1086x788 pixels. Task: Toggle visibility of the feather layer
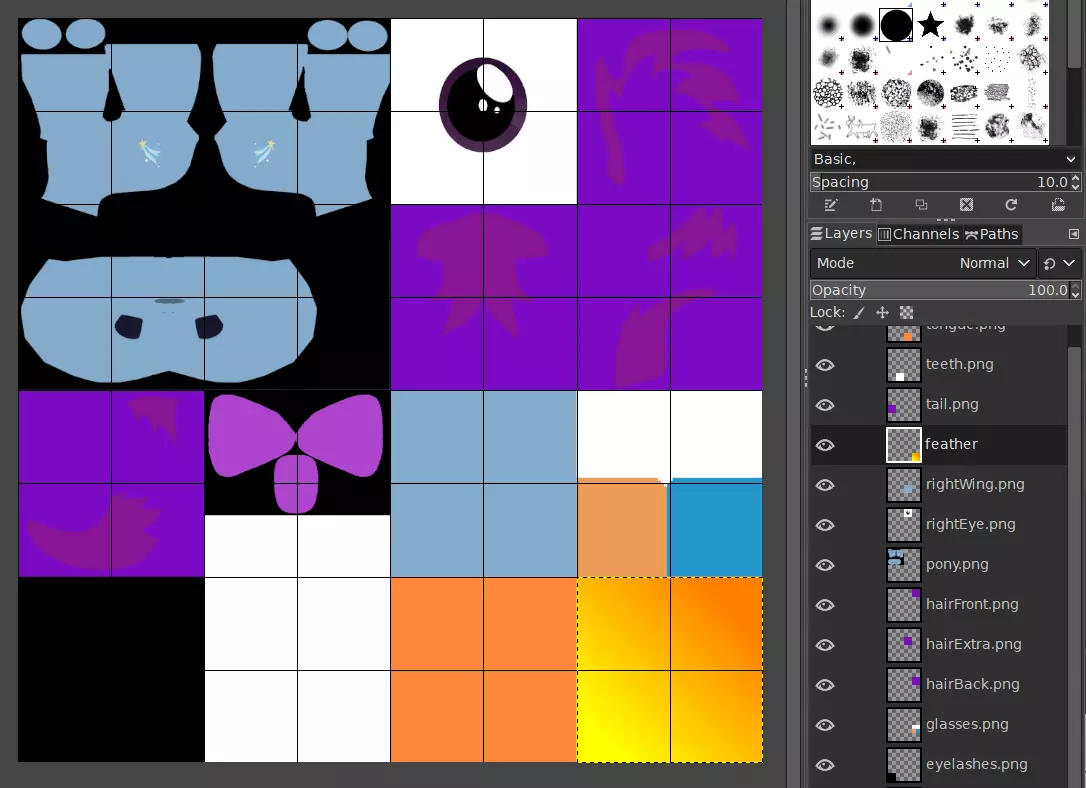pos(825,445)
